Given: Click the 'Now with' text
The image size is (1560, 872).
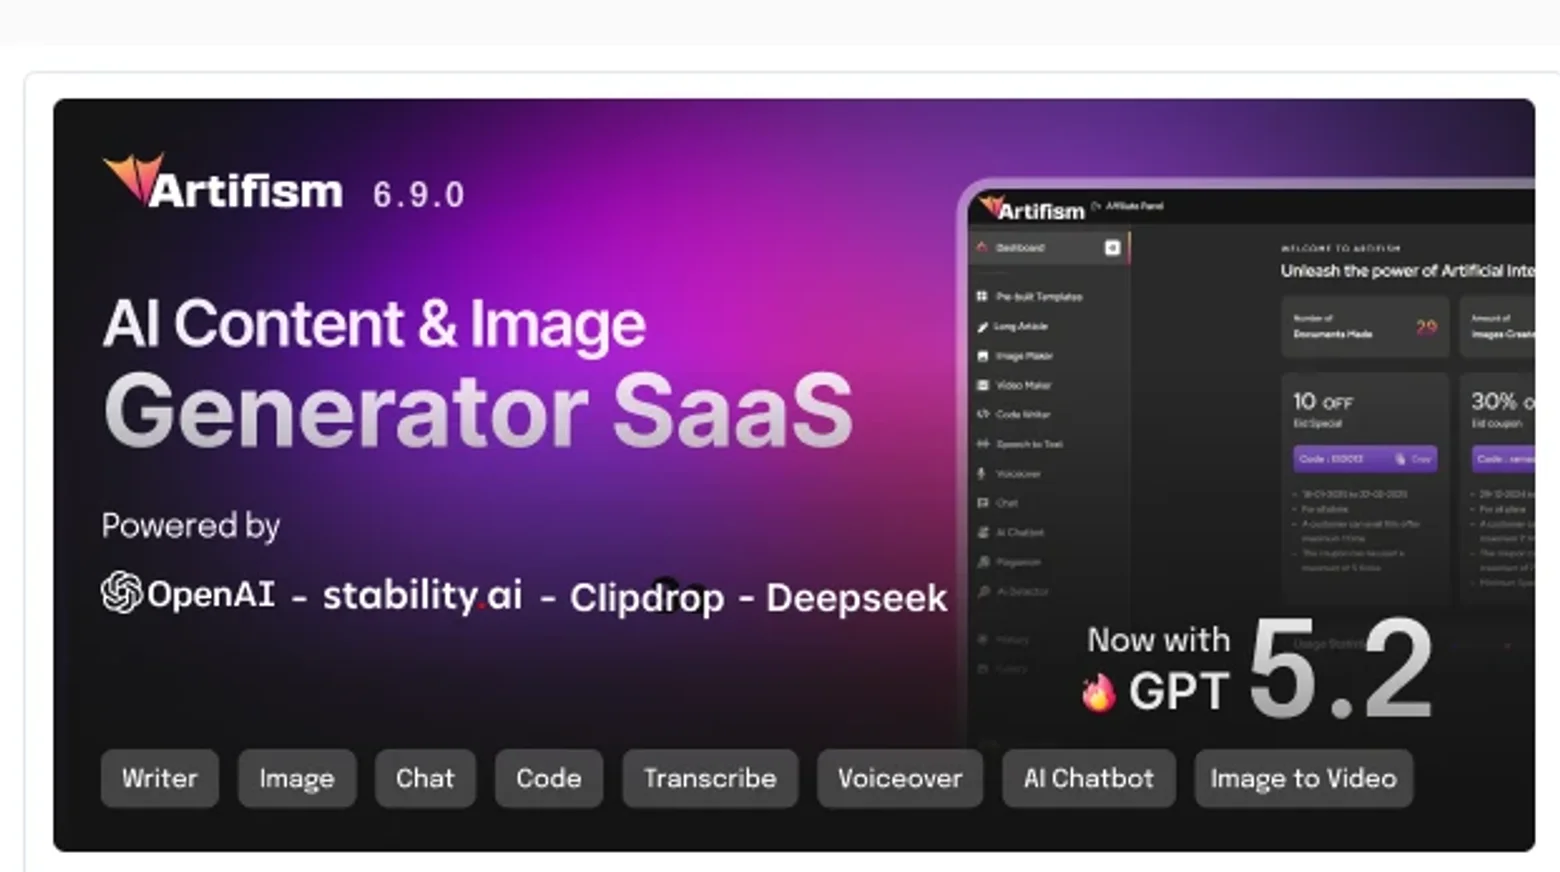Looking at the screenshot, I should 1158,640.
